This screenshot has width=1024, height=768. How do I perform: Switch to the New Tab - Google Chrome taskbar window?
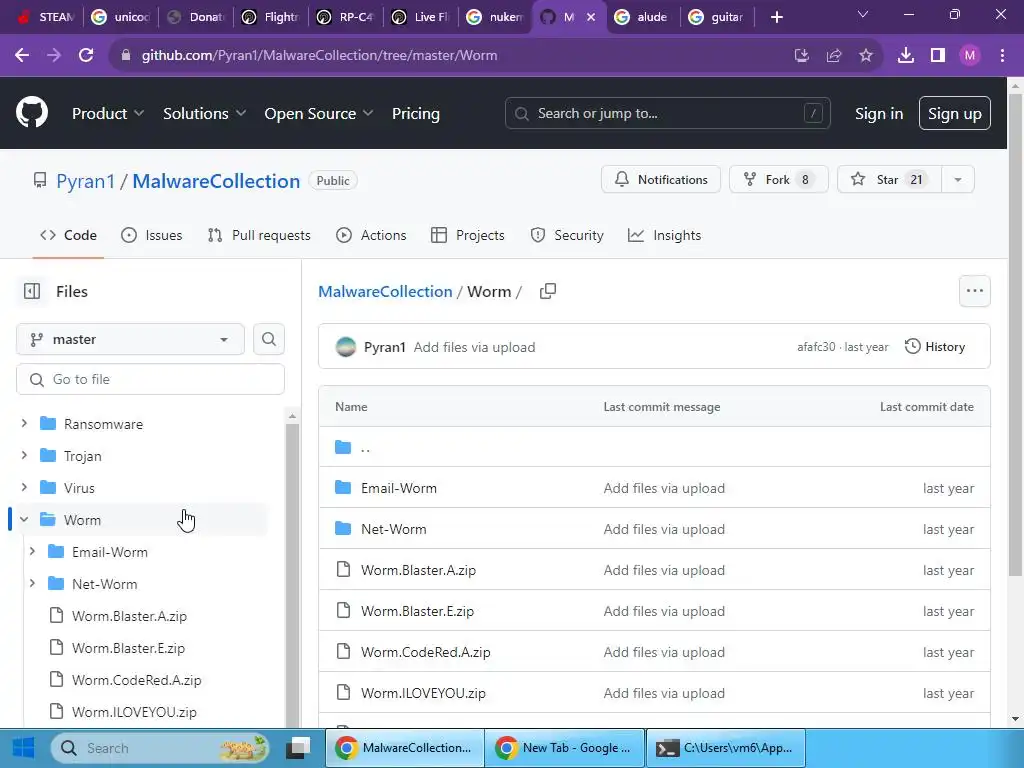click(566, 748)
